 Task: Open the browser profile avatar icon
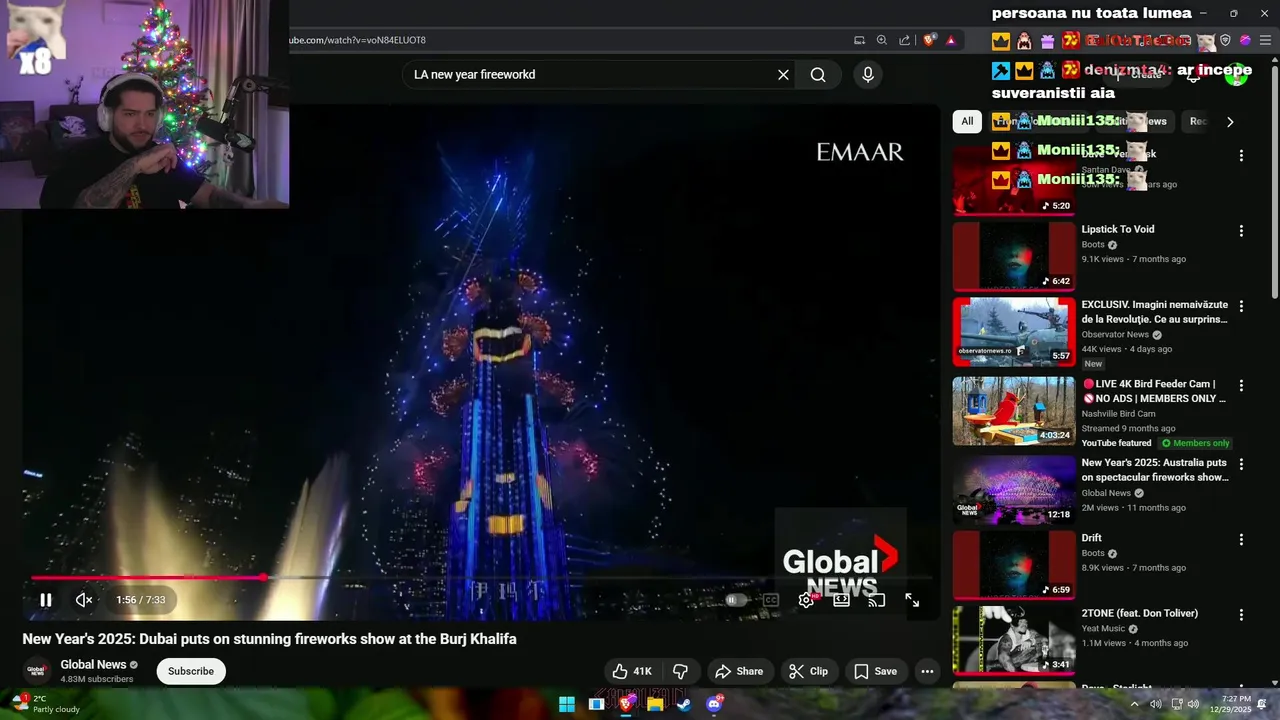1246,40
